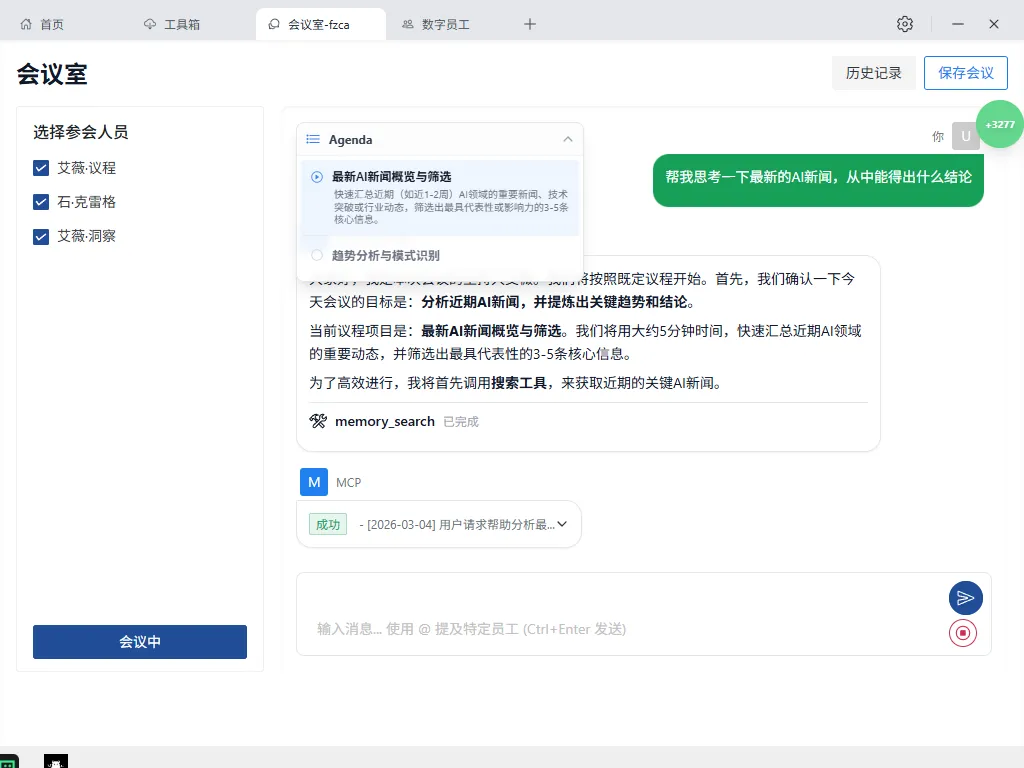Switch to the 数字员工 tab
The width and height of the screenshot is (1024, 768).
click(442, 23)
